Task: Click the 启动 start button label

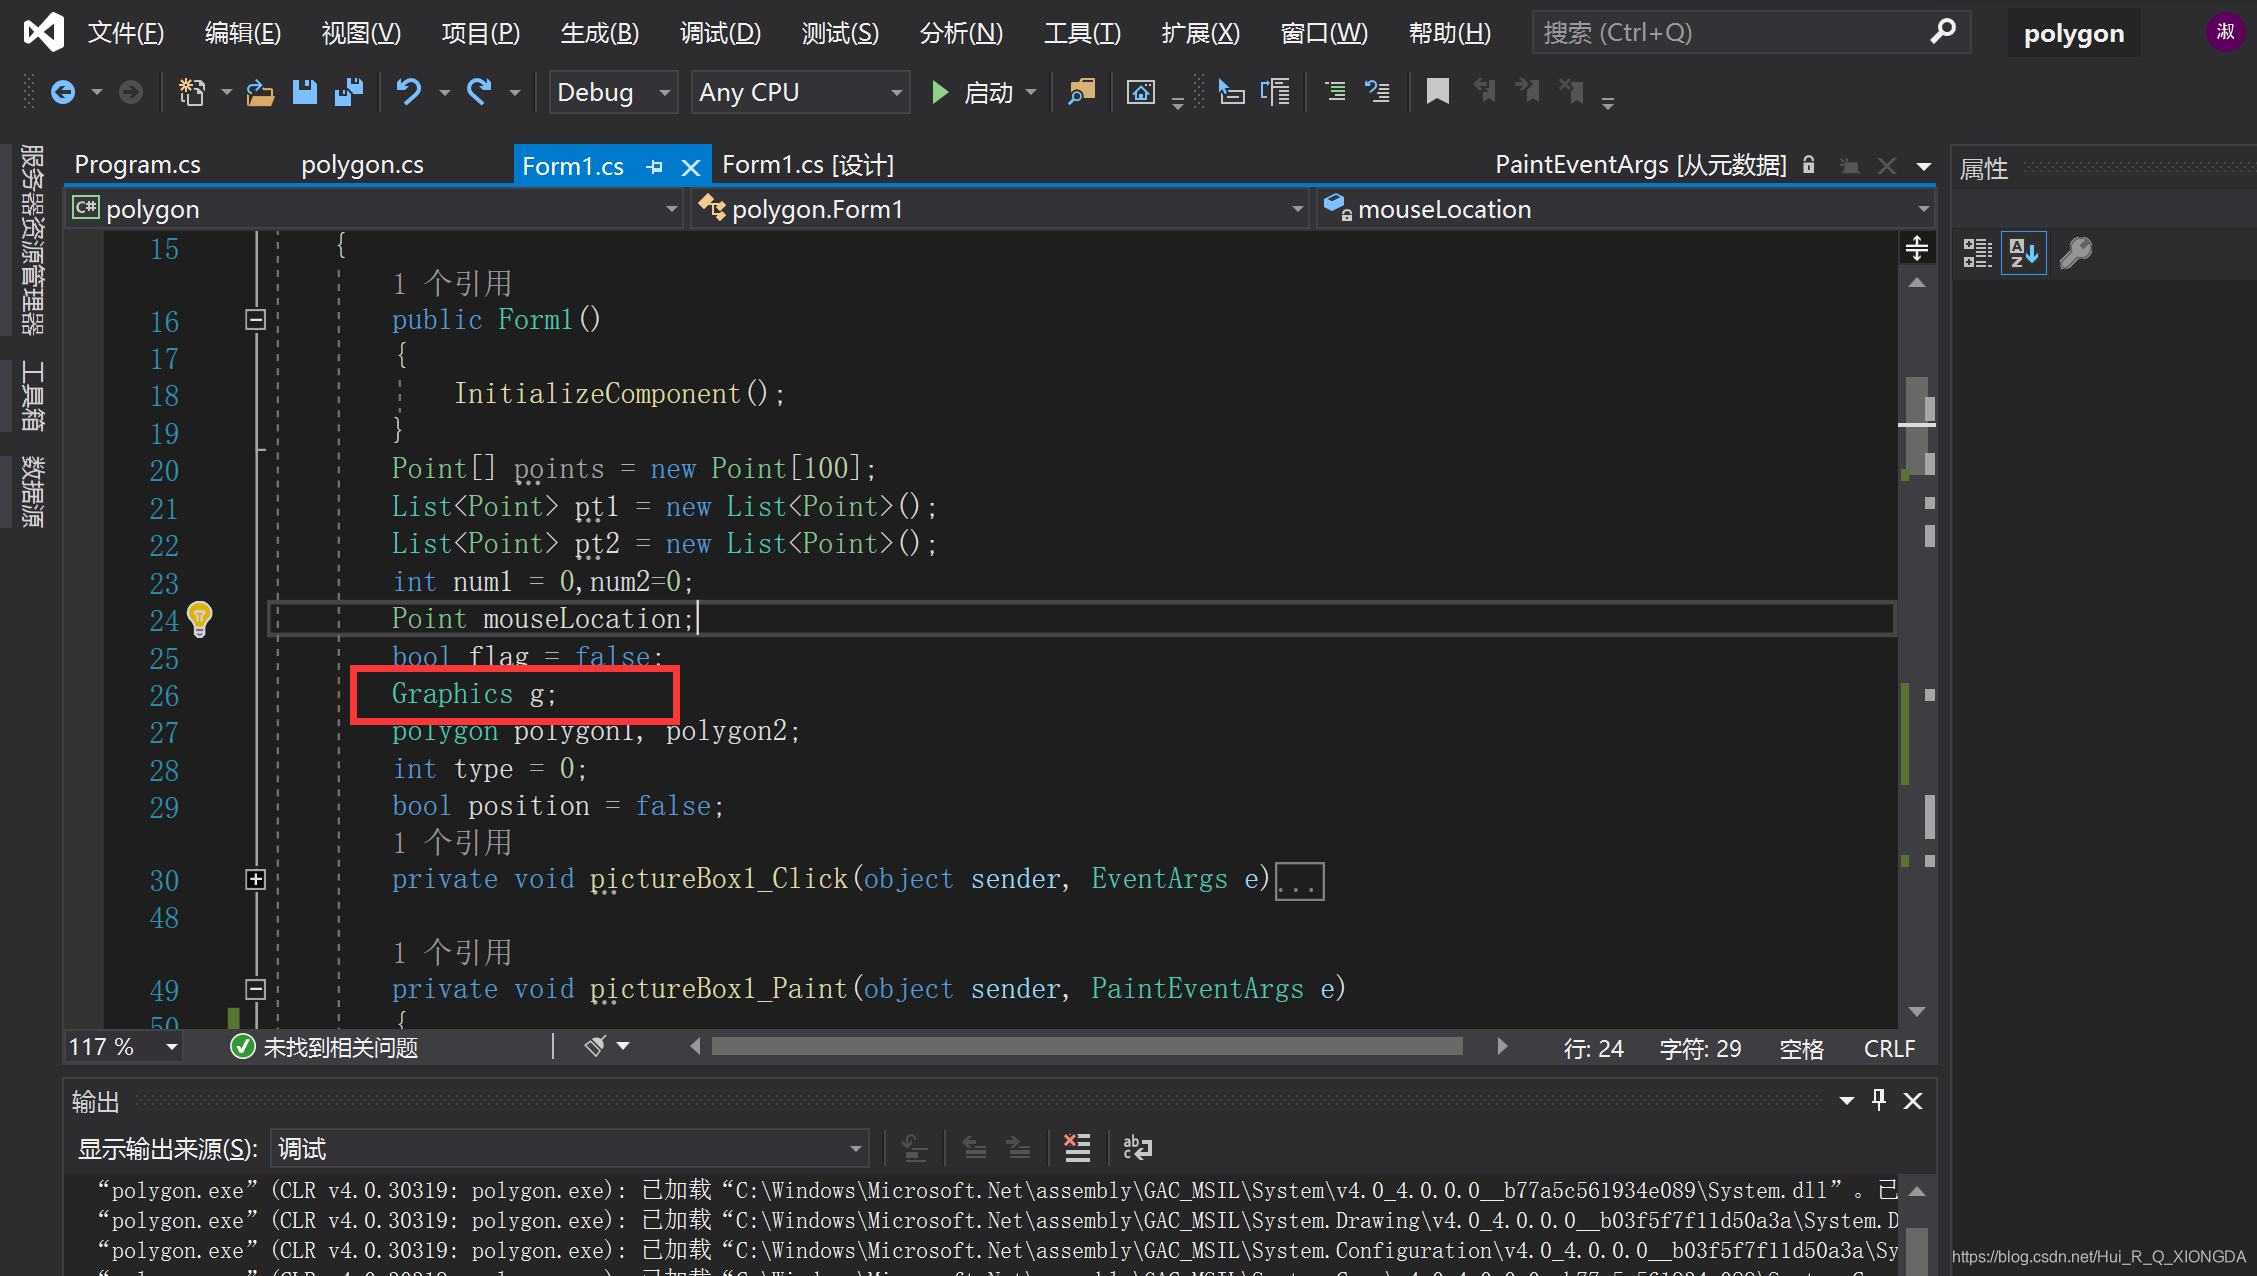Action: click(988, 93)
